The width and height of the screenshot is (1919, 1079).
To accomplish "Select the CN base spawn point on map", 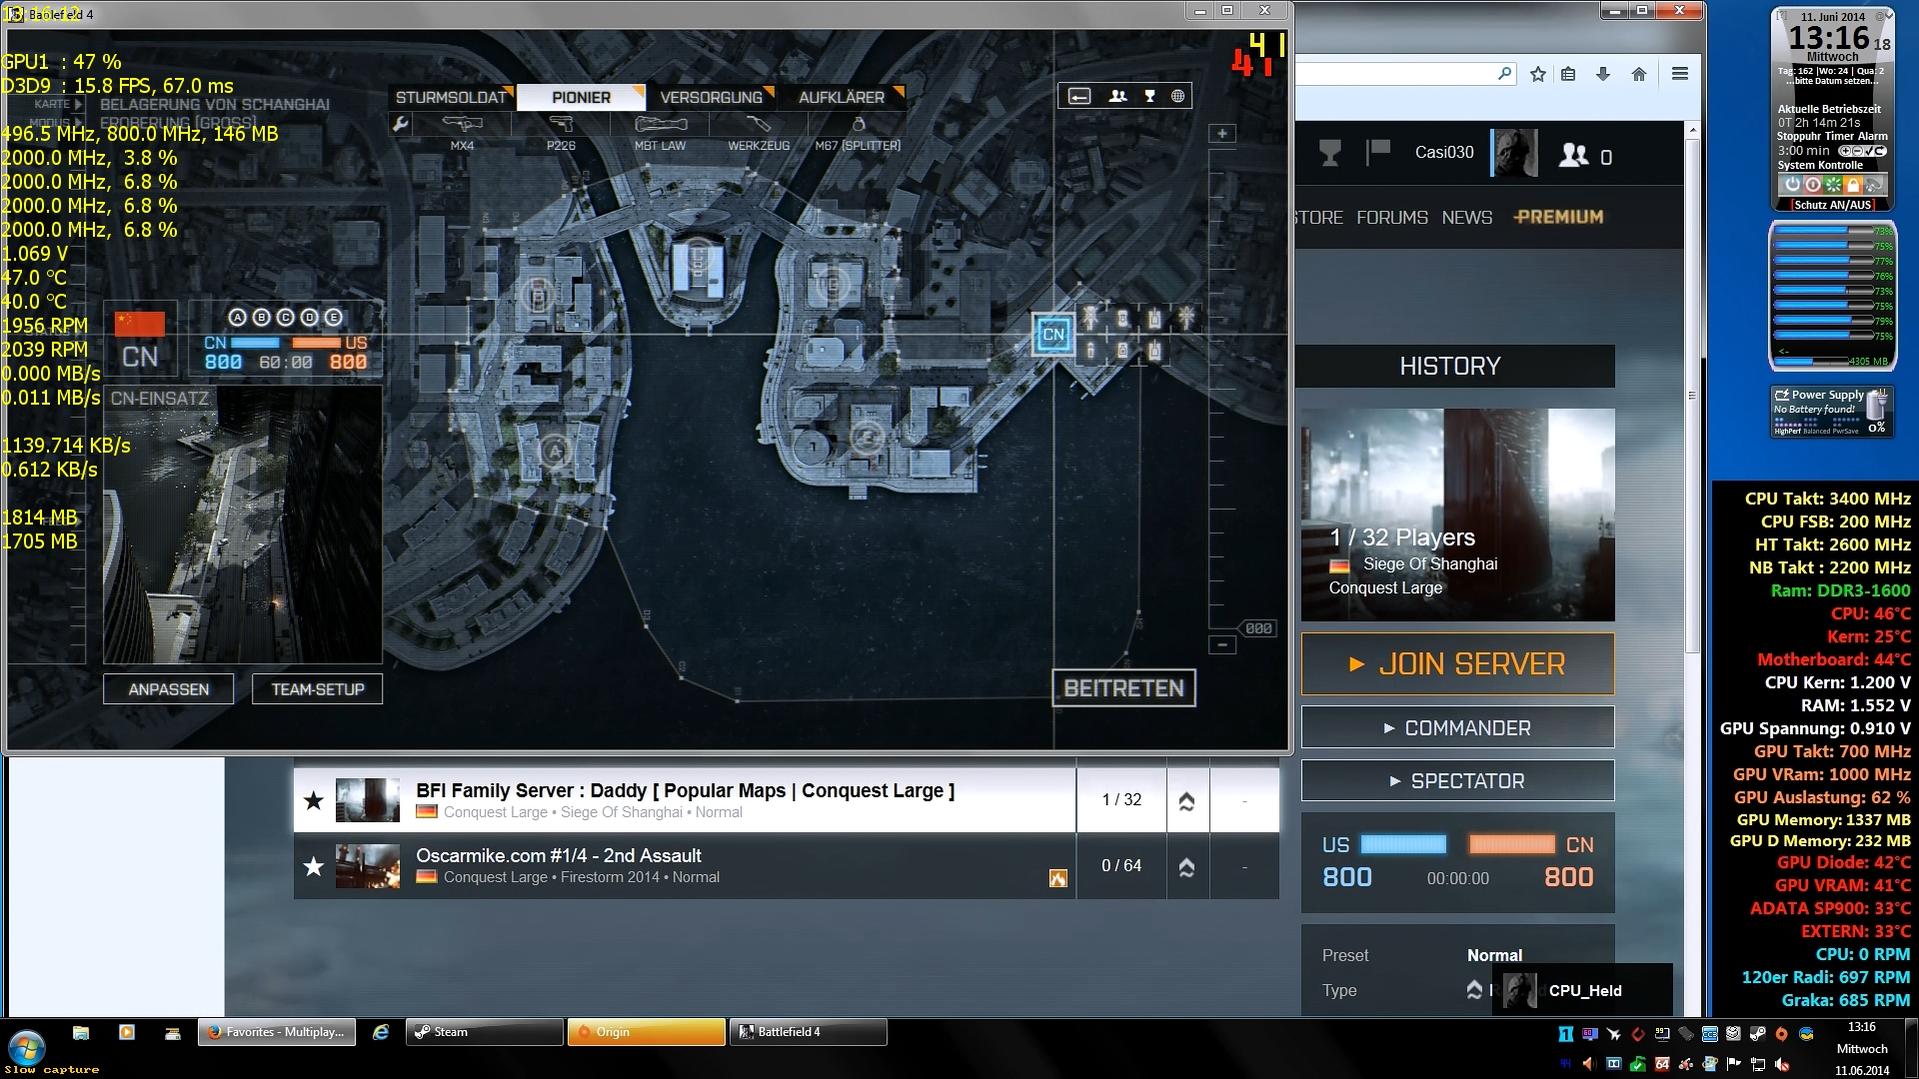I will click(x=1053, y=334).
